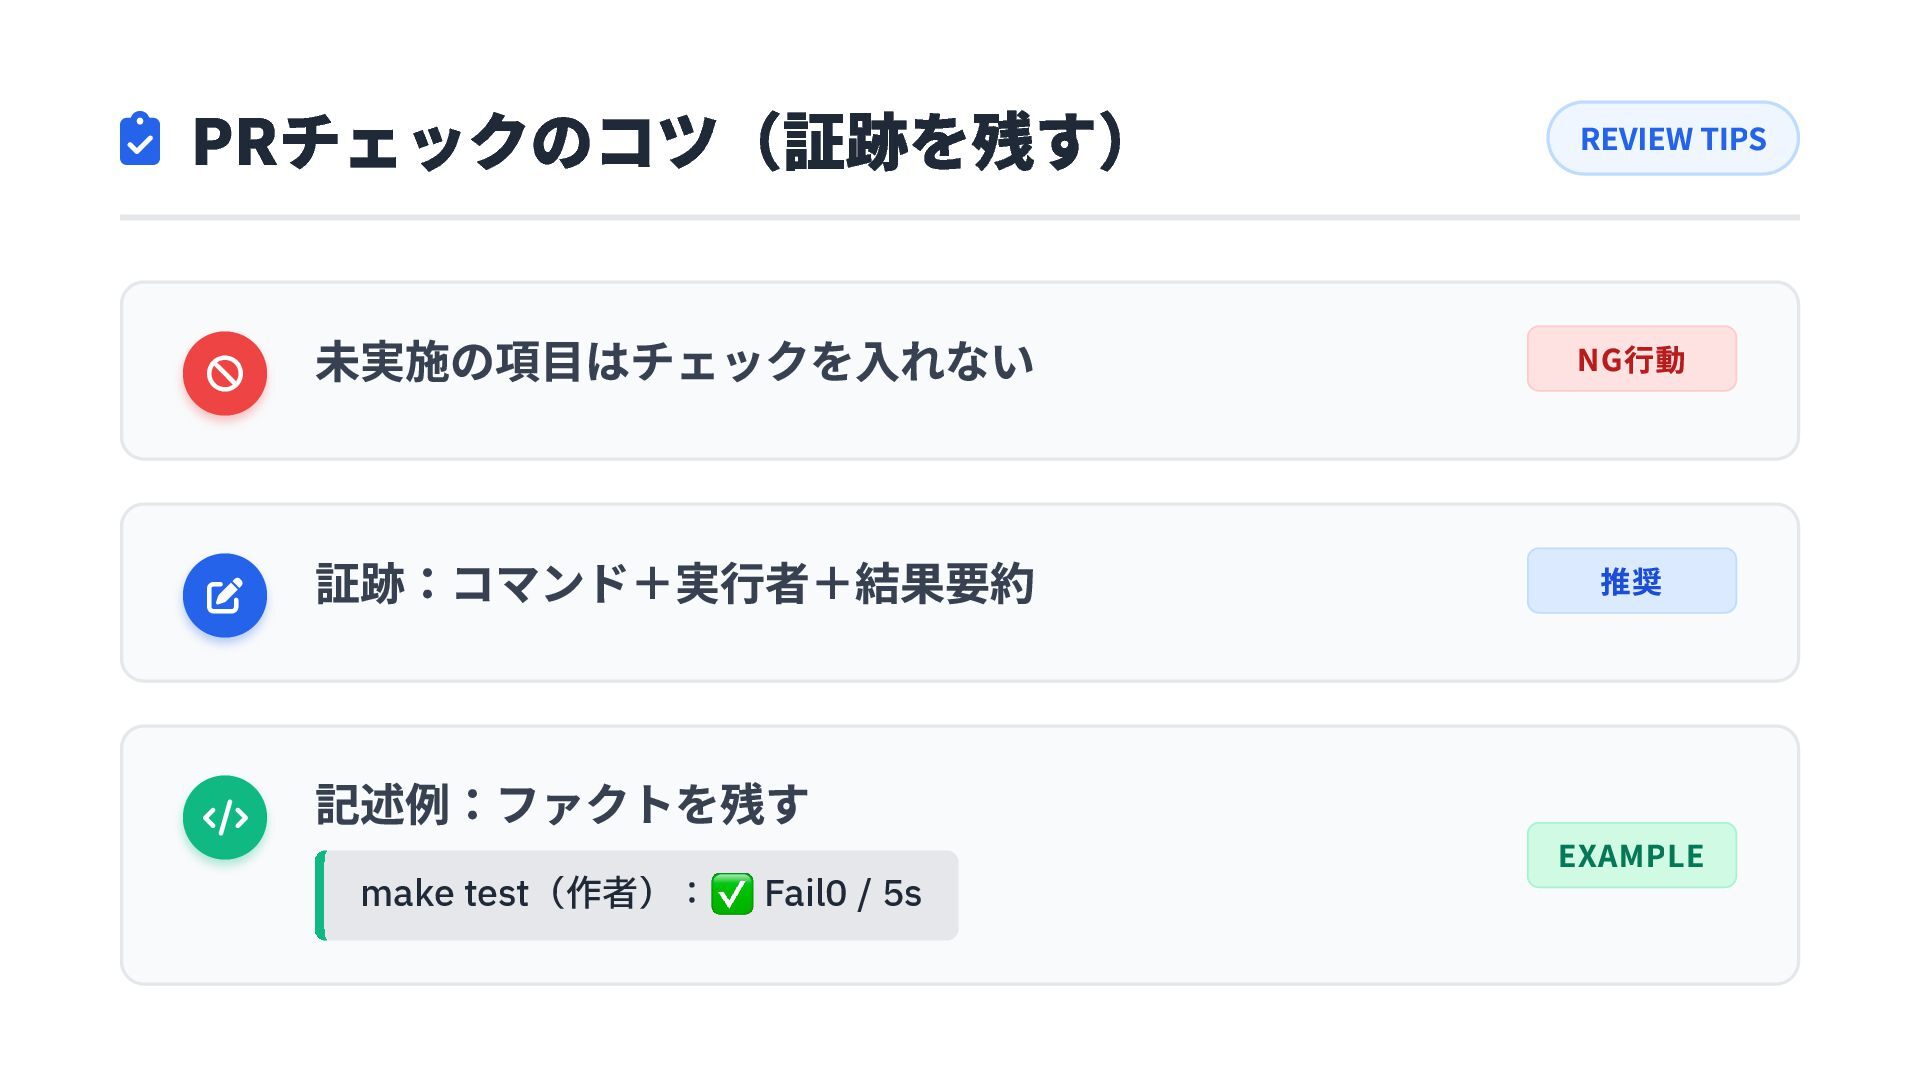Click the green code brackets icon
1920x1080 pixels.
[x=225, y=817]
